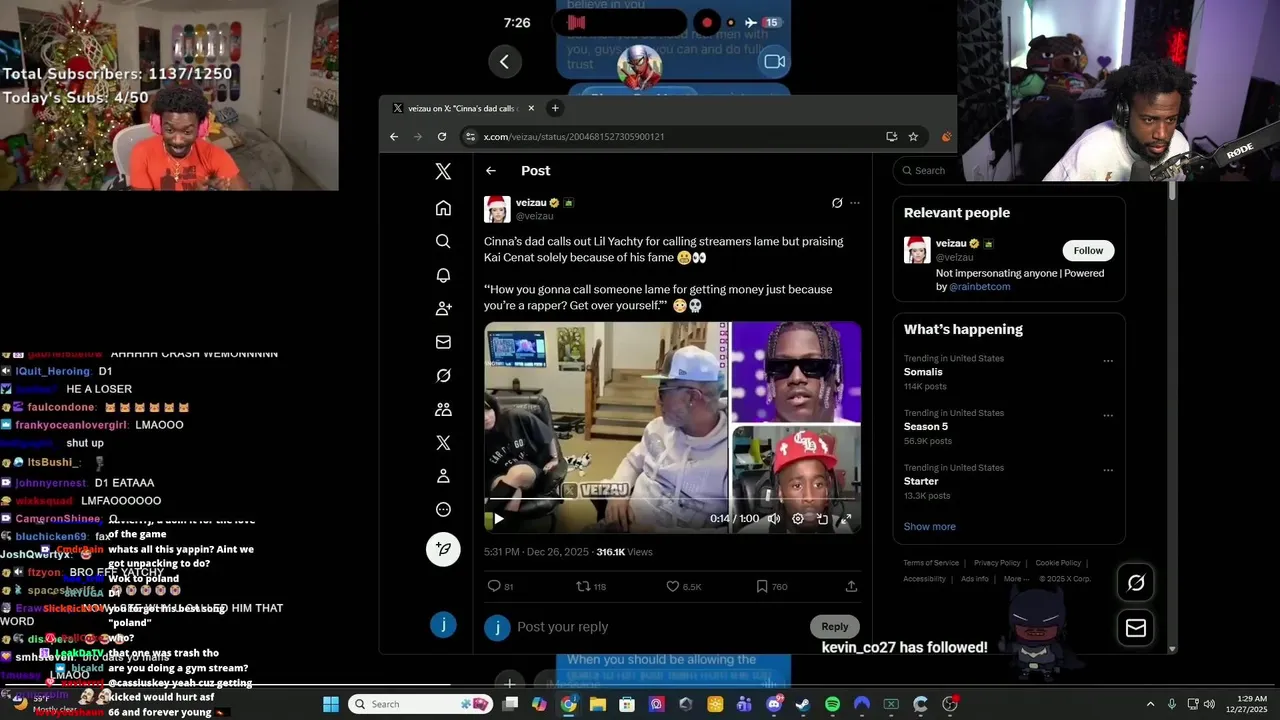Open Profile icon in X sidebar
The image size is (1280, 720).
tap(443, 476)
